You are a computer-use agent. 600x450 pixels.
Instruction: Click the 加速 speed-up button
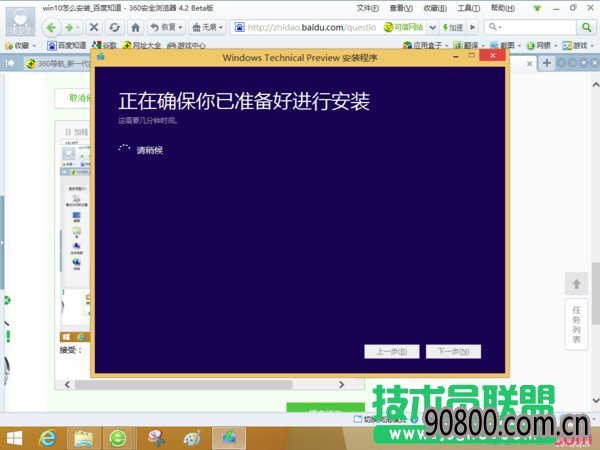point(453,28)
